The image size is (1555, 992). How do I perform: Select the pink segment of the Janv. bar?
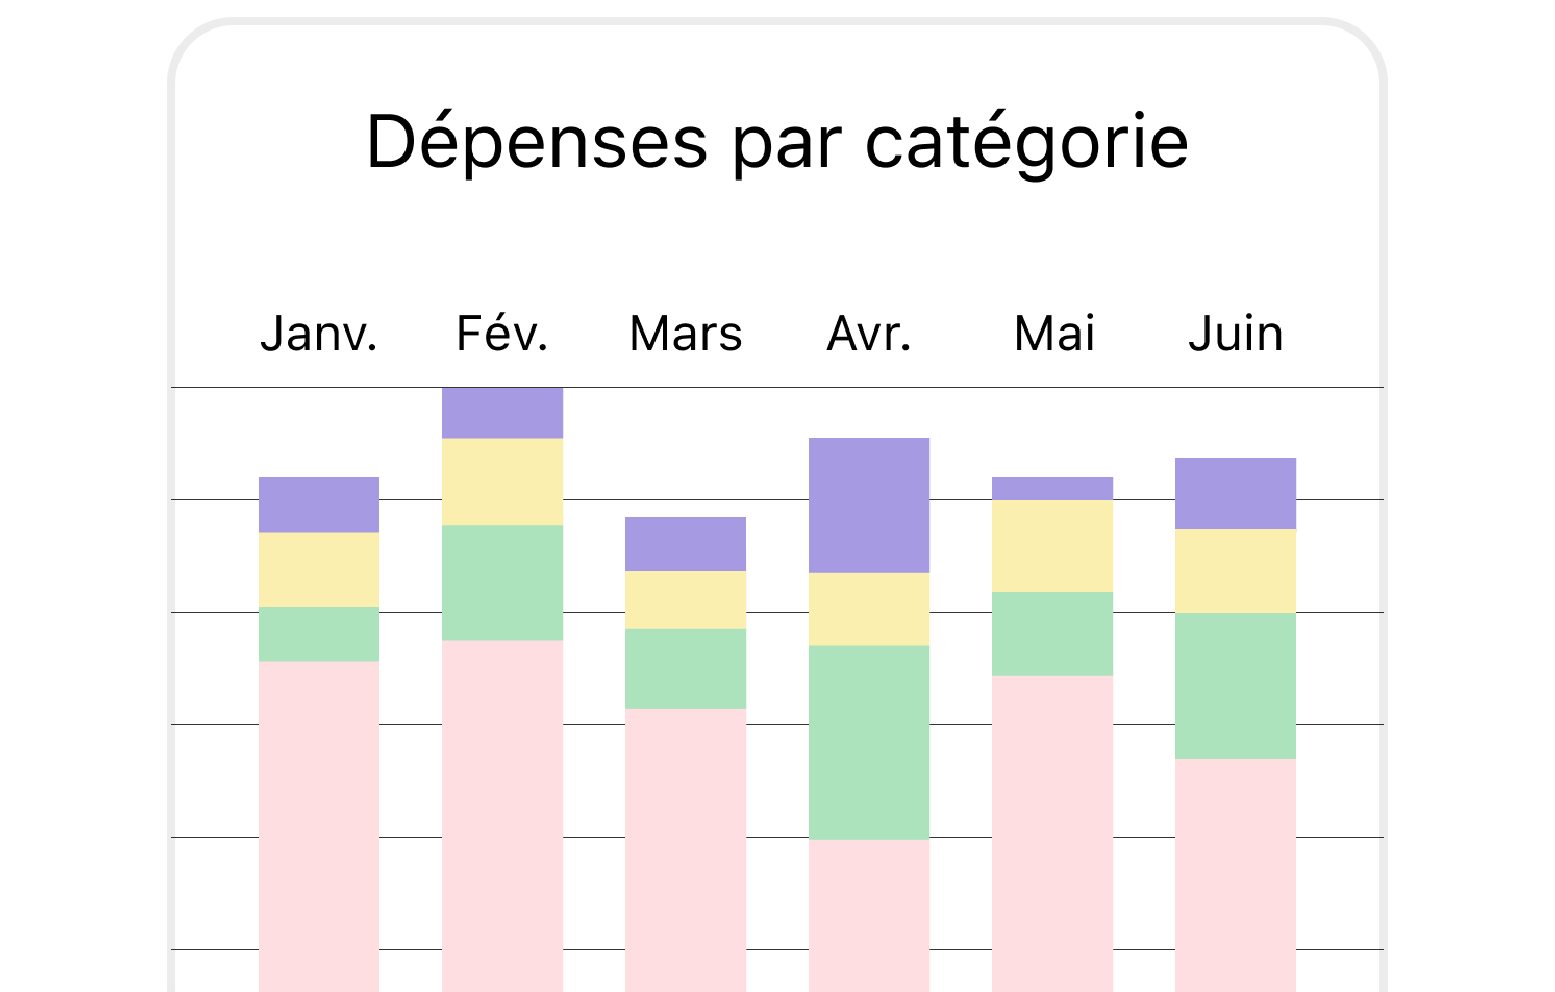pyautogui.click(x=318, y=825)
